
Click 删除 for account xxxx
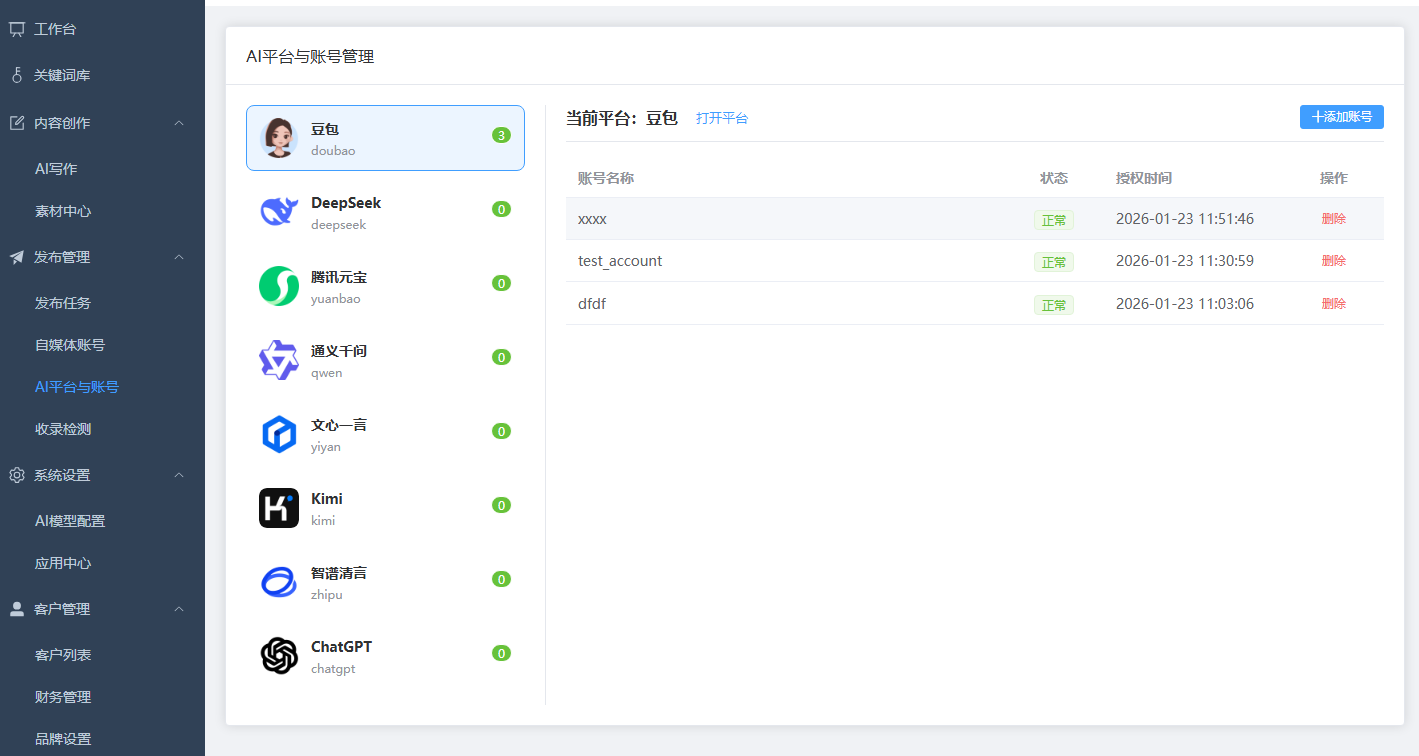(1333, 219)
